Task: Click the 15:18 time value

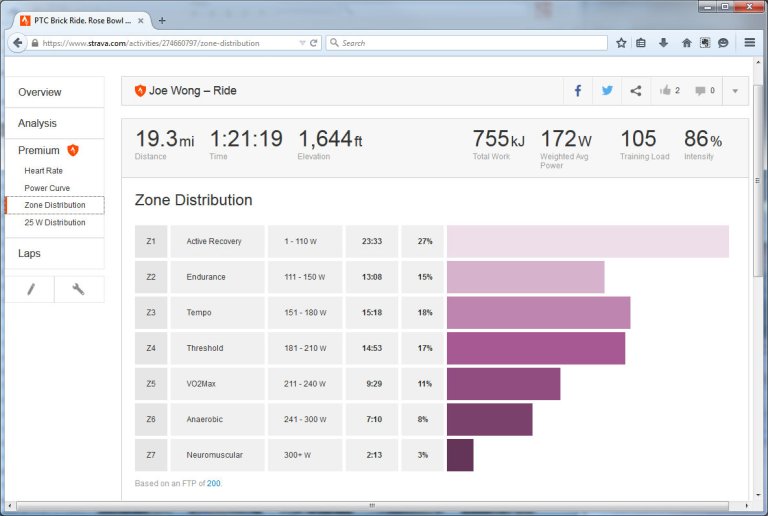Action: 372,312
